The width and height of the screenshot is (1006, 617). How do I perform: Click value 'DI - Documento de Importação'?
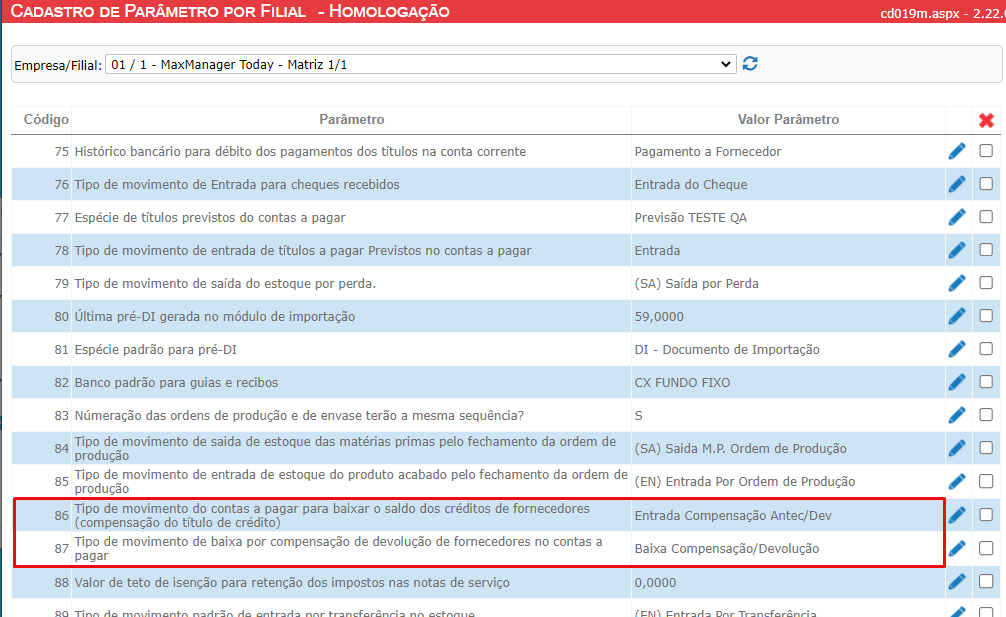coord(727,350)
